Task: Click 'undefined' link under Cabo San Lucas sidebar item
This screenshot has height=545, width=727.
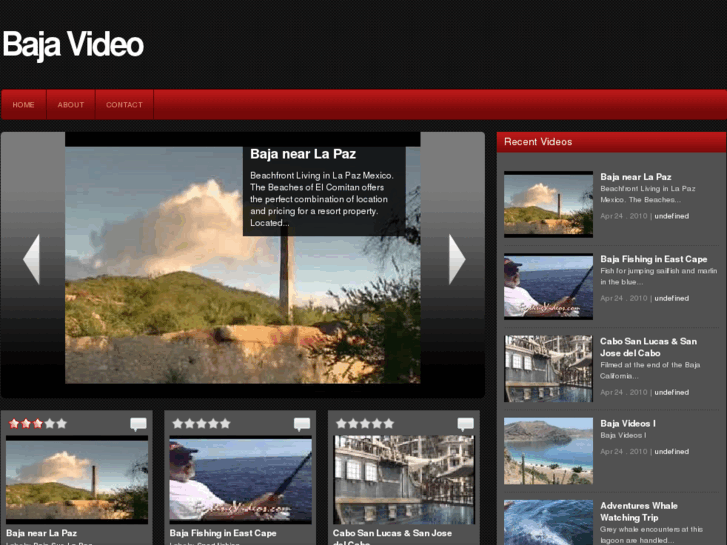Action: point(671,392)
